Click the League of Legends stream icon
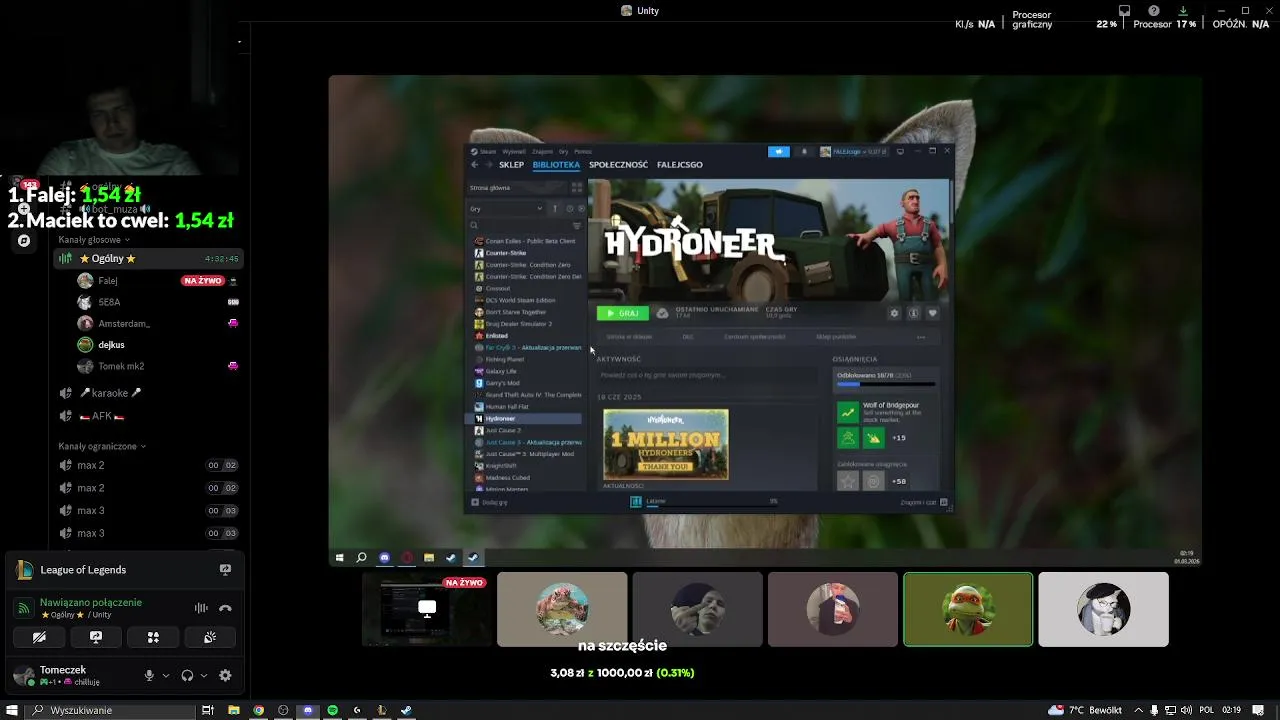 point(225,570)
